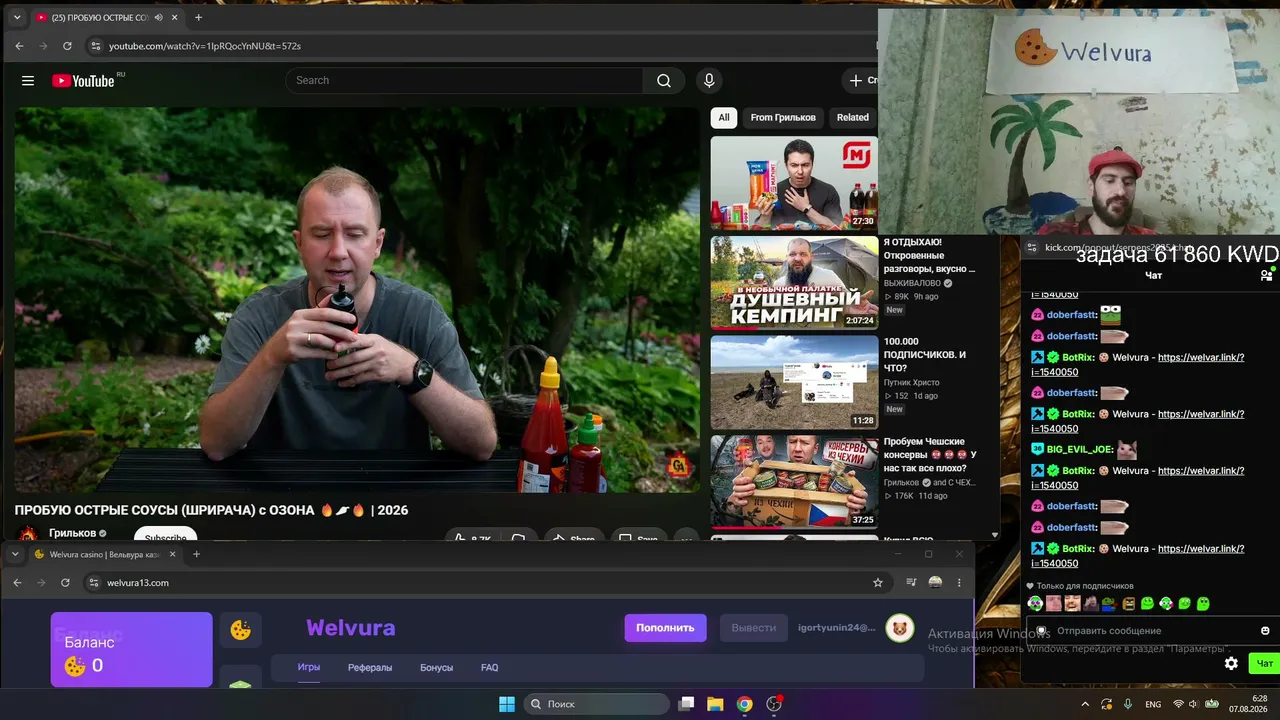Click the cookie icon next to balance card
1280x720 pixels.
(241, 630)
